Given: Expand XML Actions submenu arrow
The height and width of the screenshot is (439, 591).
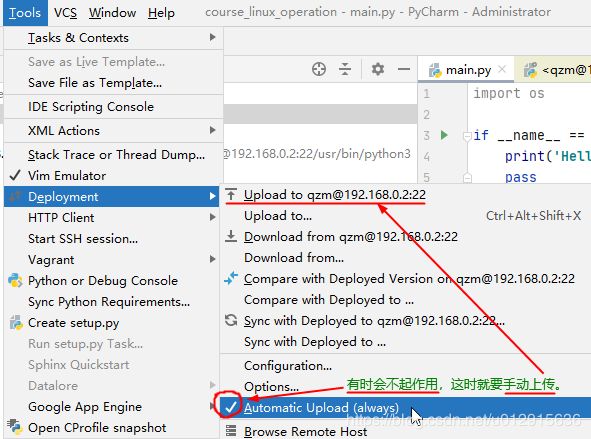Looking at the screenshot, I should tap(213, 130).
